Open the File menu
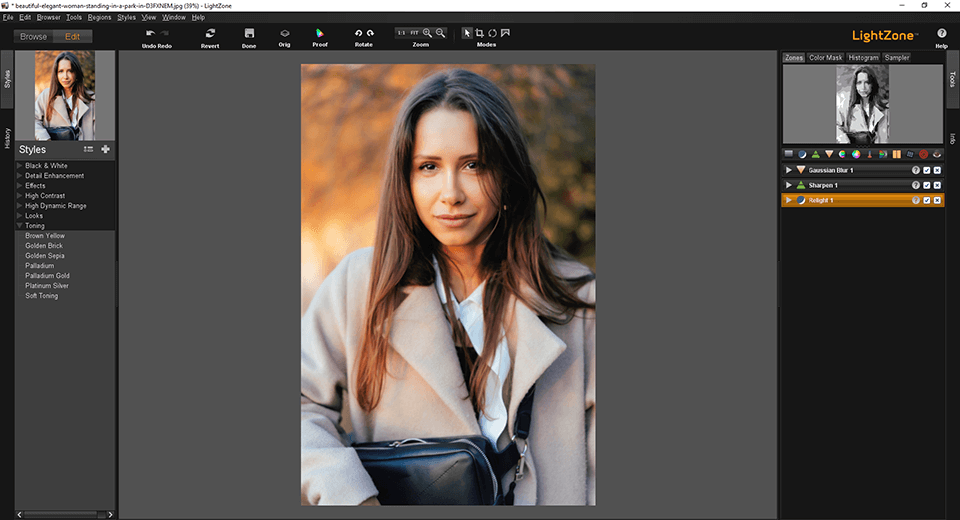Viewport: 960px width, 520px height. [x=8, y=17]
